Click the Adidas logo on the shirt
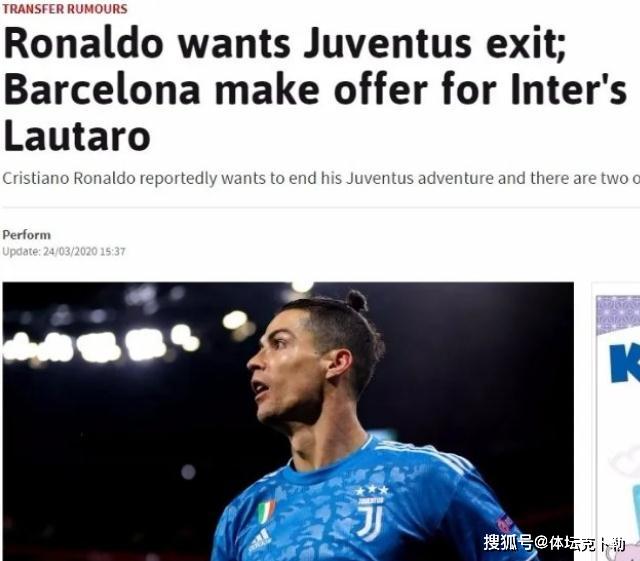 click(x=260, y=539)
